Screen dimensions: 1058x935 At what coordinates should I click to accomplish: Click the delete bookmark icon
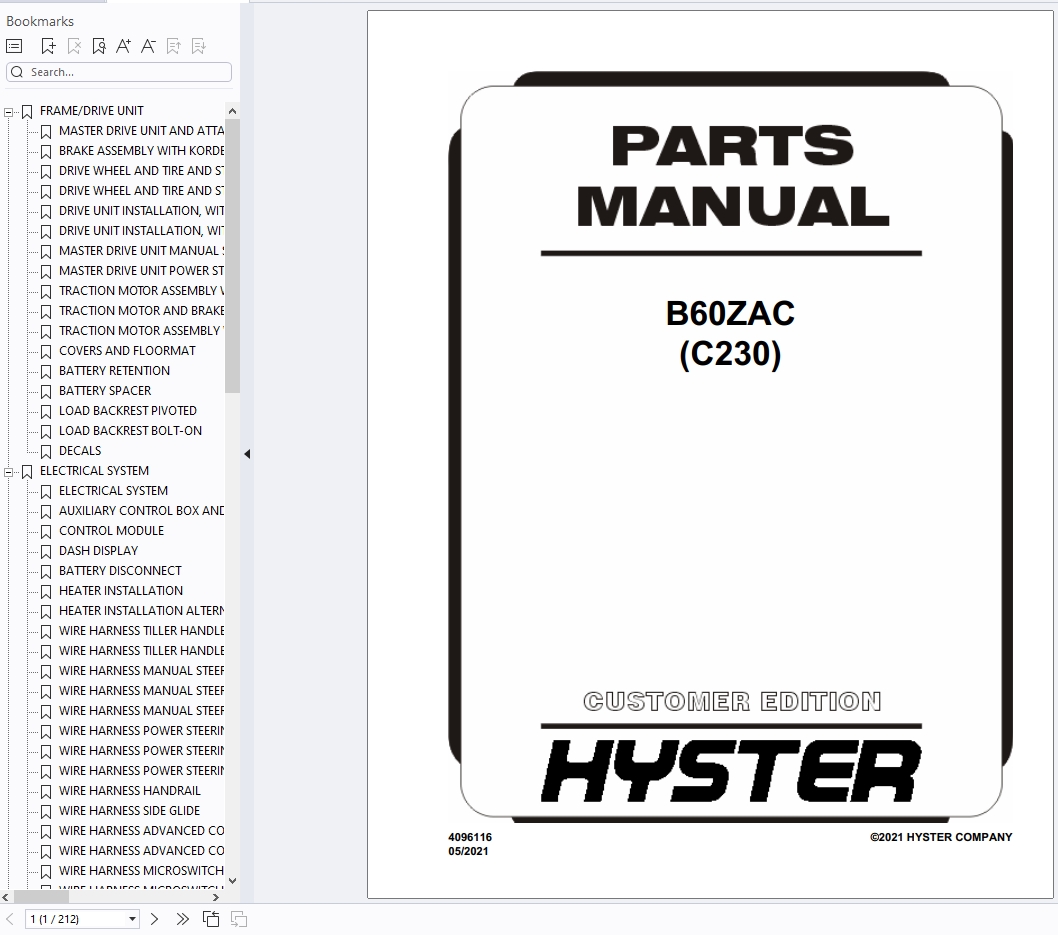click(74, 46)
